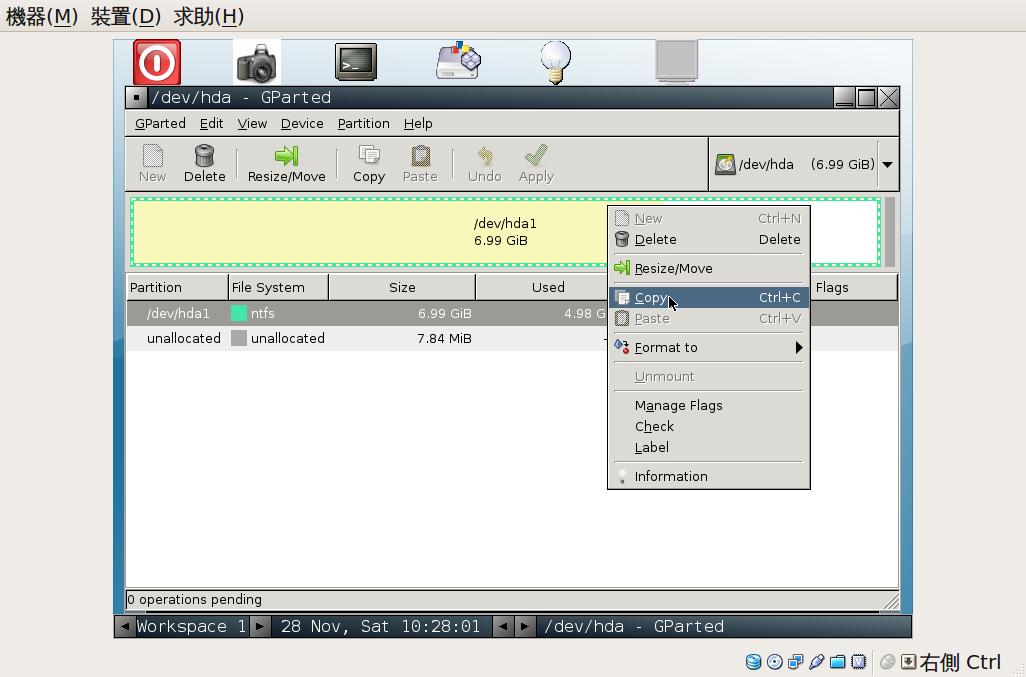Click the Undo toolbar button

[x=485, y=164]
